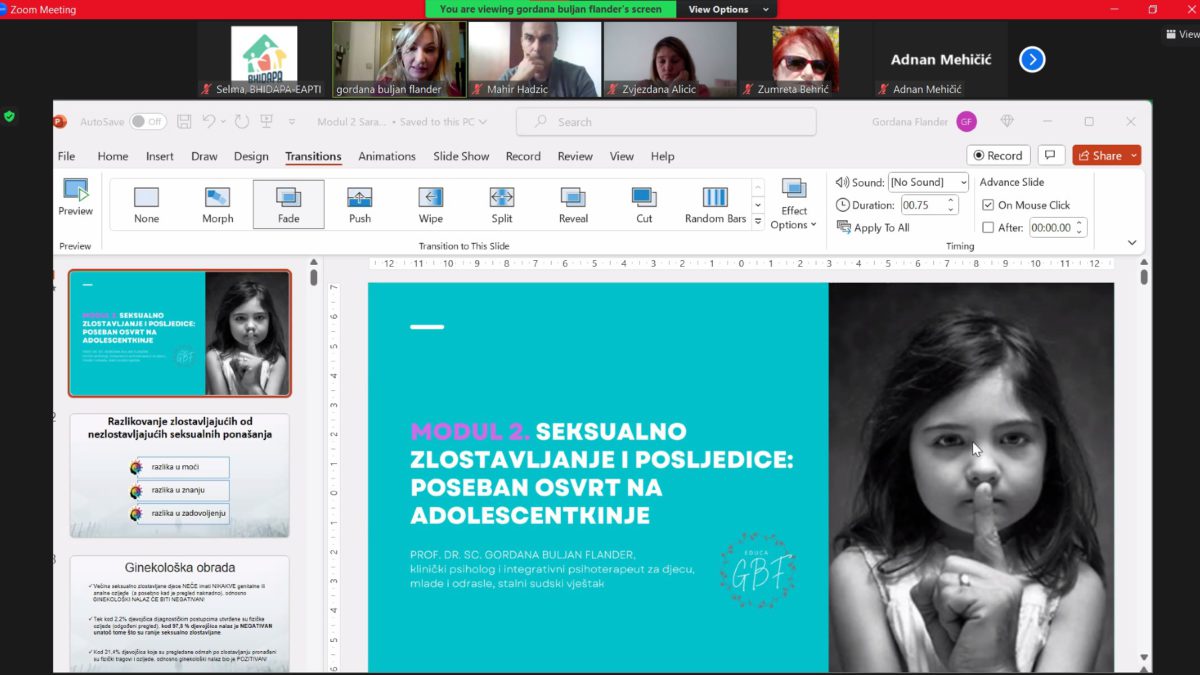Viewport: 1200px width, 675px height.
Task: Uncheck the On Mouse Click checkbox
Action: coord(988,205)
